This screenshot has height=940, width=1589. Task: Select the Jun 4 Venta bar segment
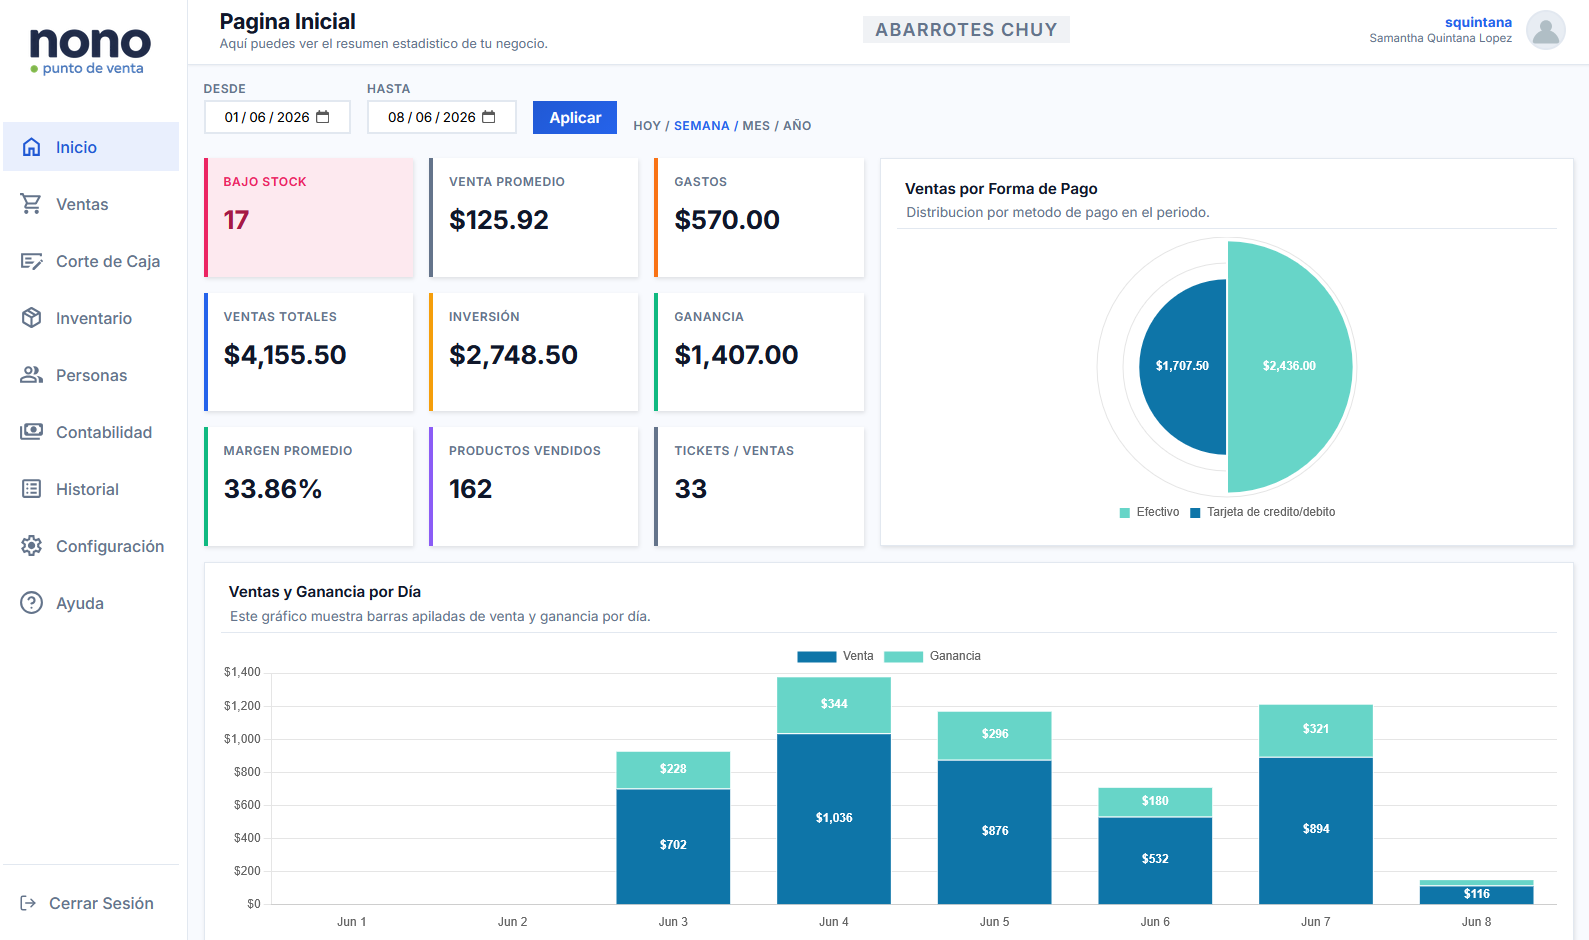[x=834, y=819]
